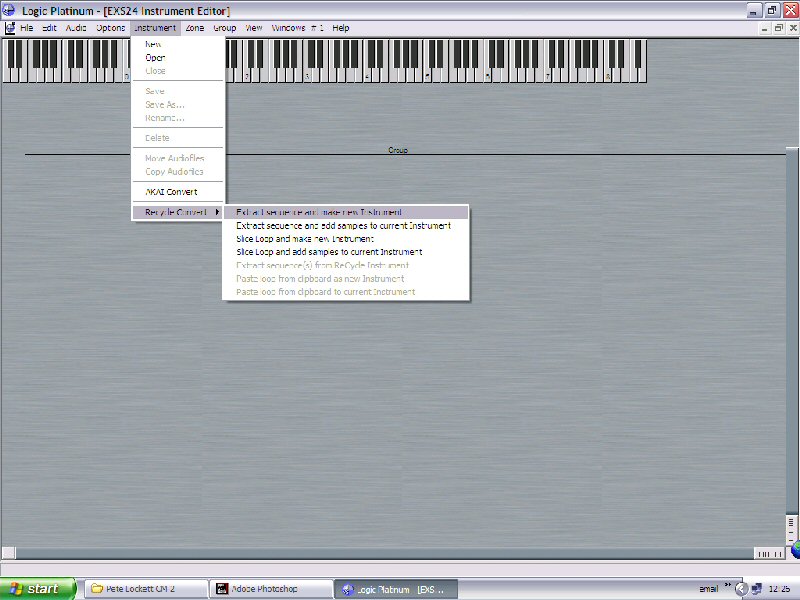The width and height of the screenshot is (800, 600).
Task: Open the Pete Lockett CM 2 folder in taskbar
Action: pos(145,589)
